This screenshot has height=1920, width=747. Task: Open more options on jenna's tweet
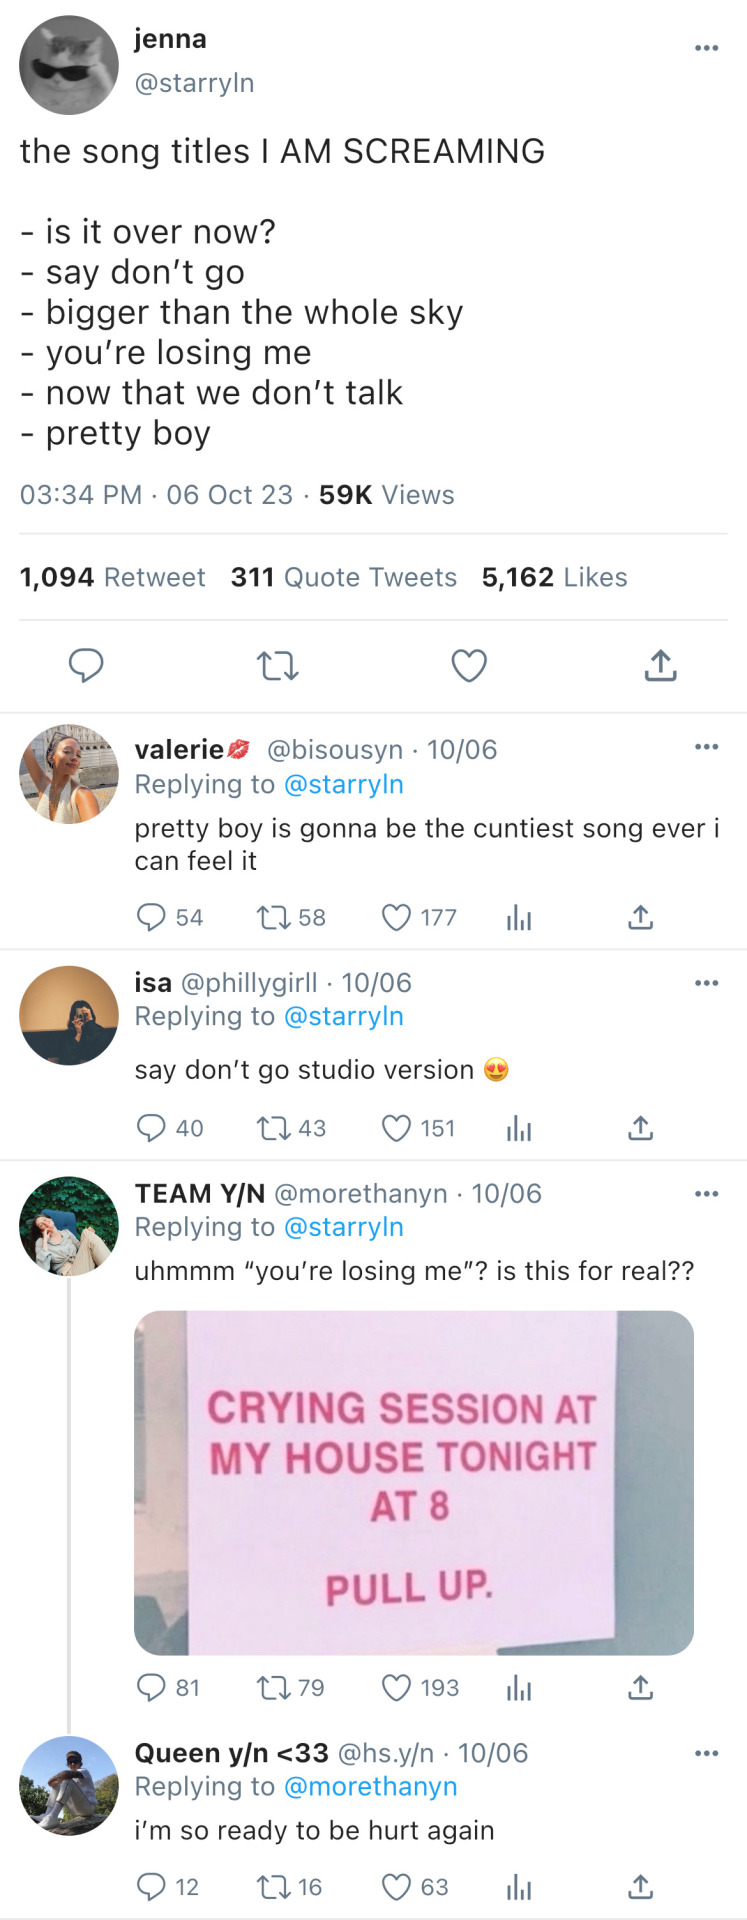coord(706,48)
